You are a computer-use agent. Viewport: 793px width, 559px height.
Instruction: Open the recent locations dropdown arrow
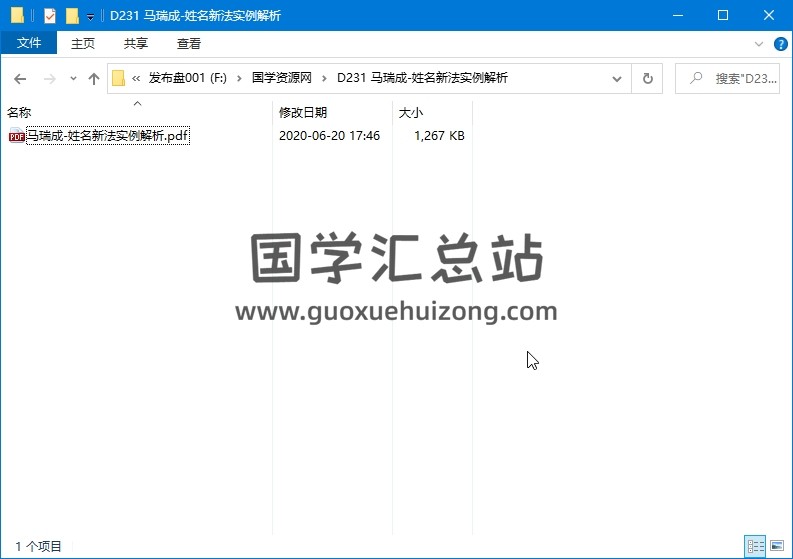pos(73,78)
